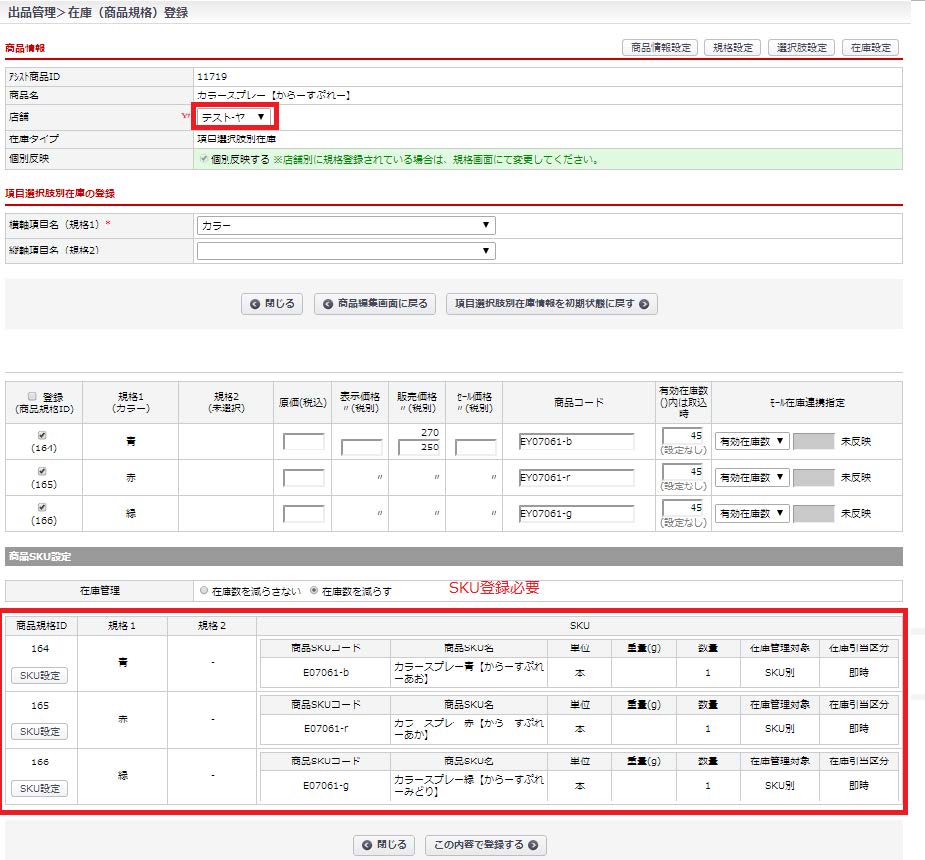Click この内容で登録する at bottom
Screen dimensions: 925x860
(486, 845)
